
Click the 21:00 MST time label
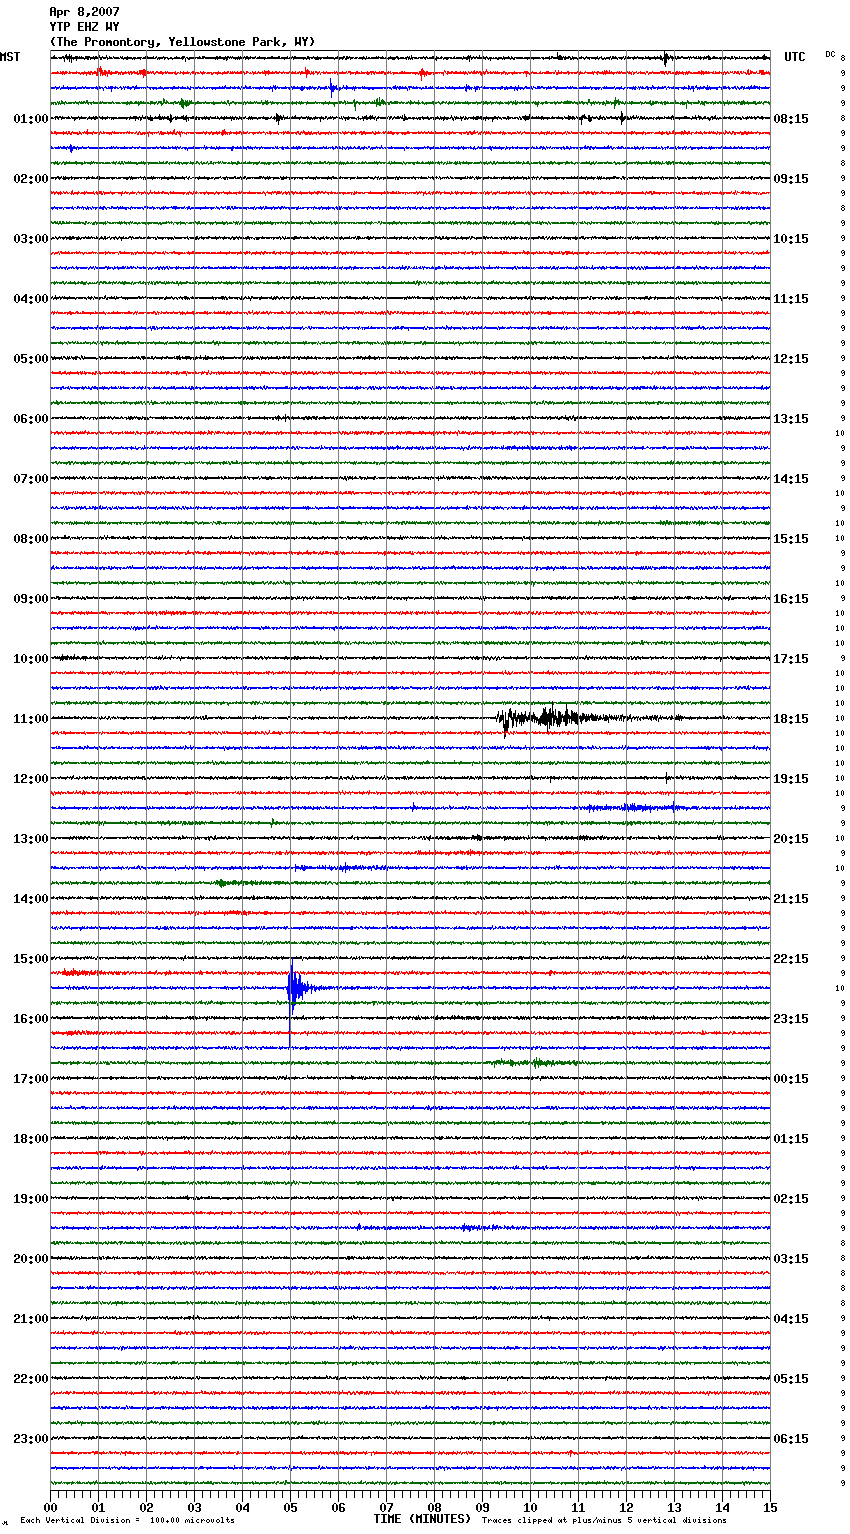coord(30,1319)
